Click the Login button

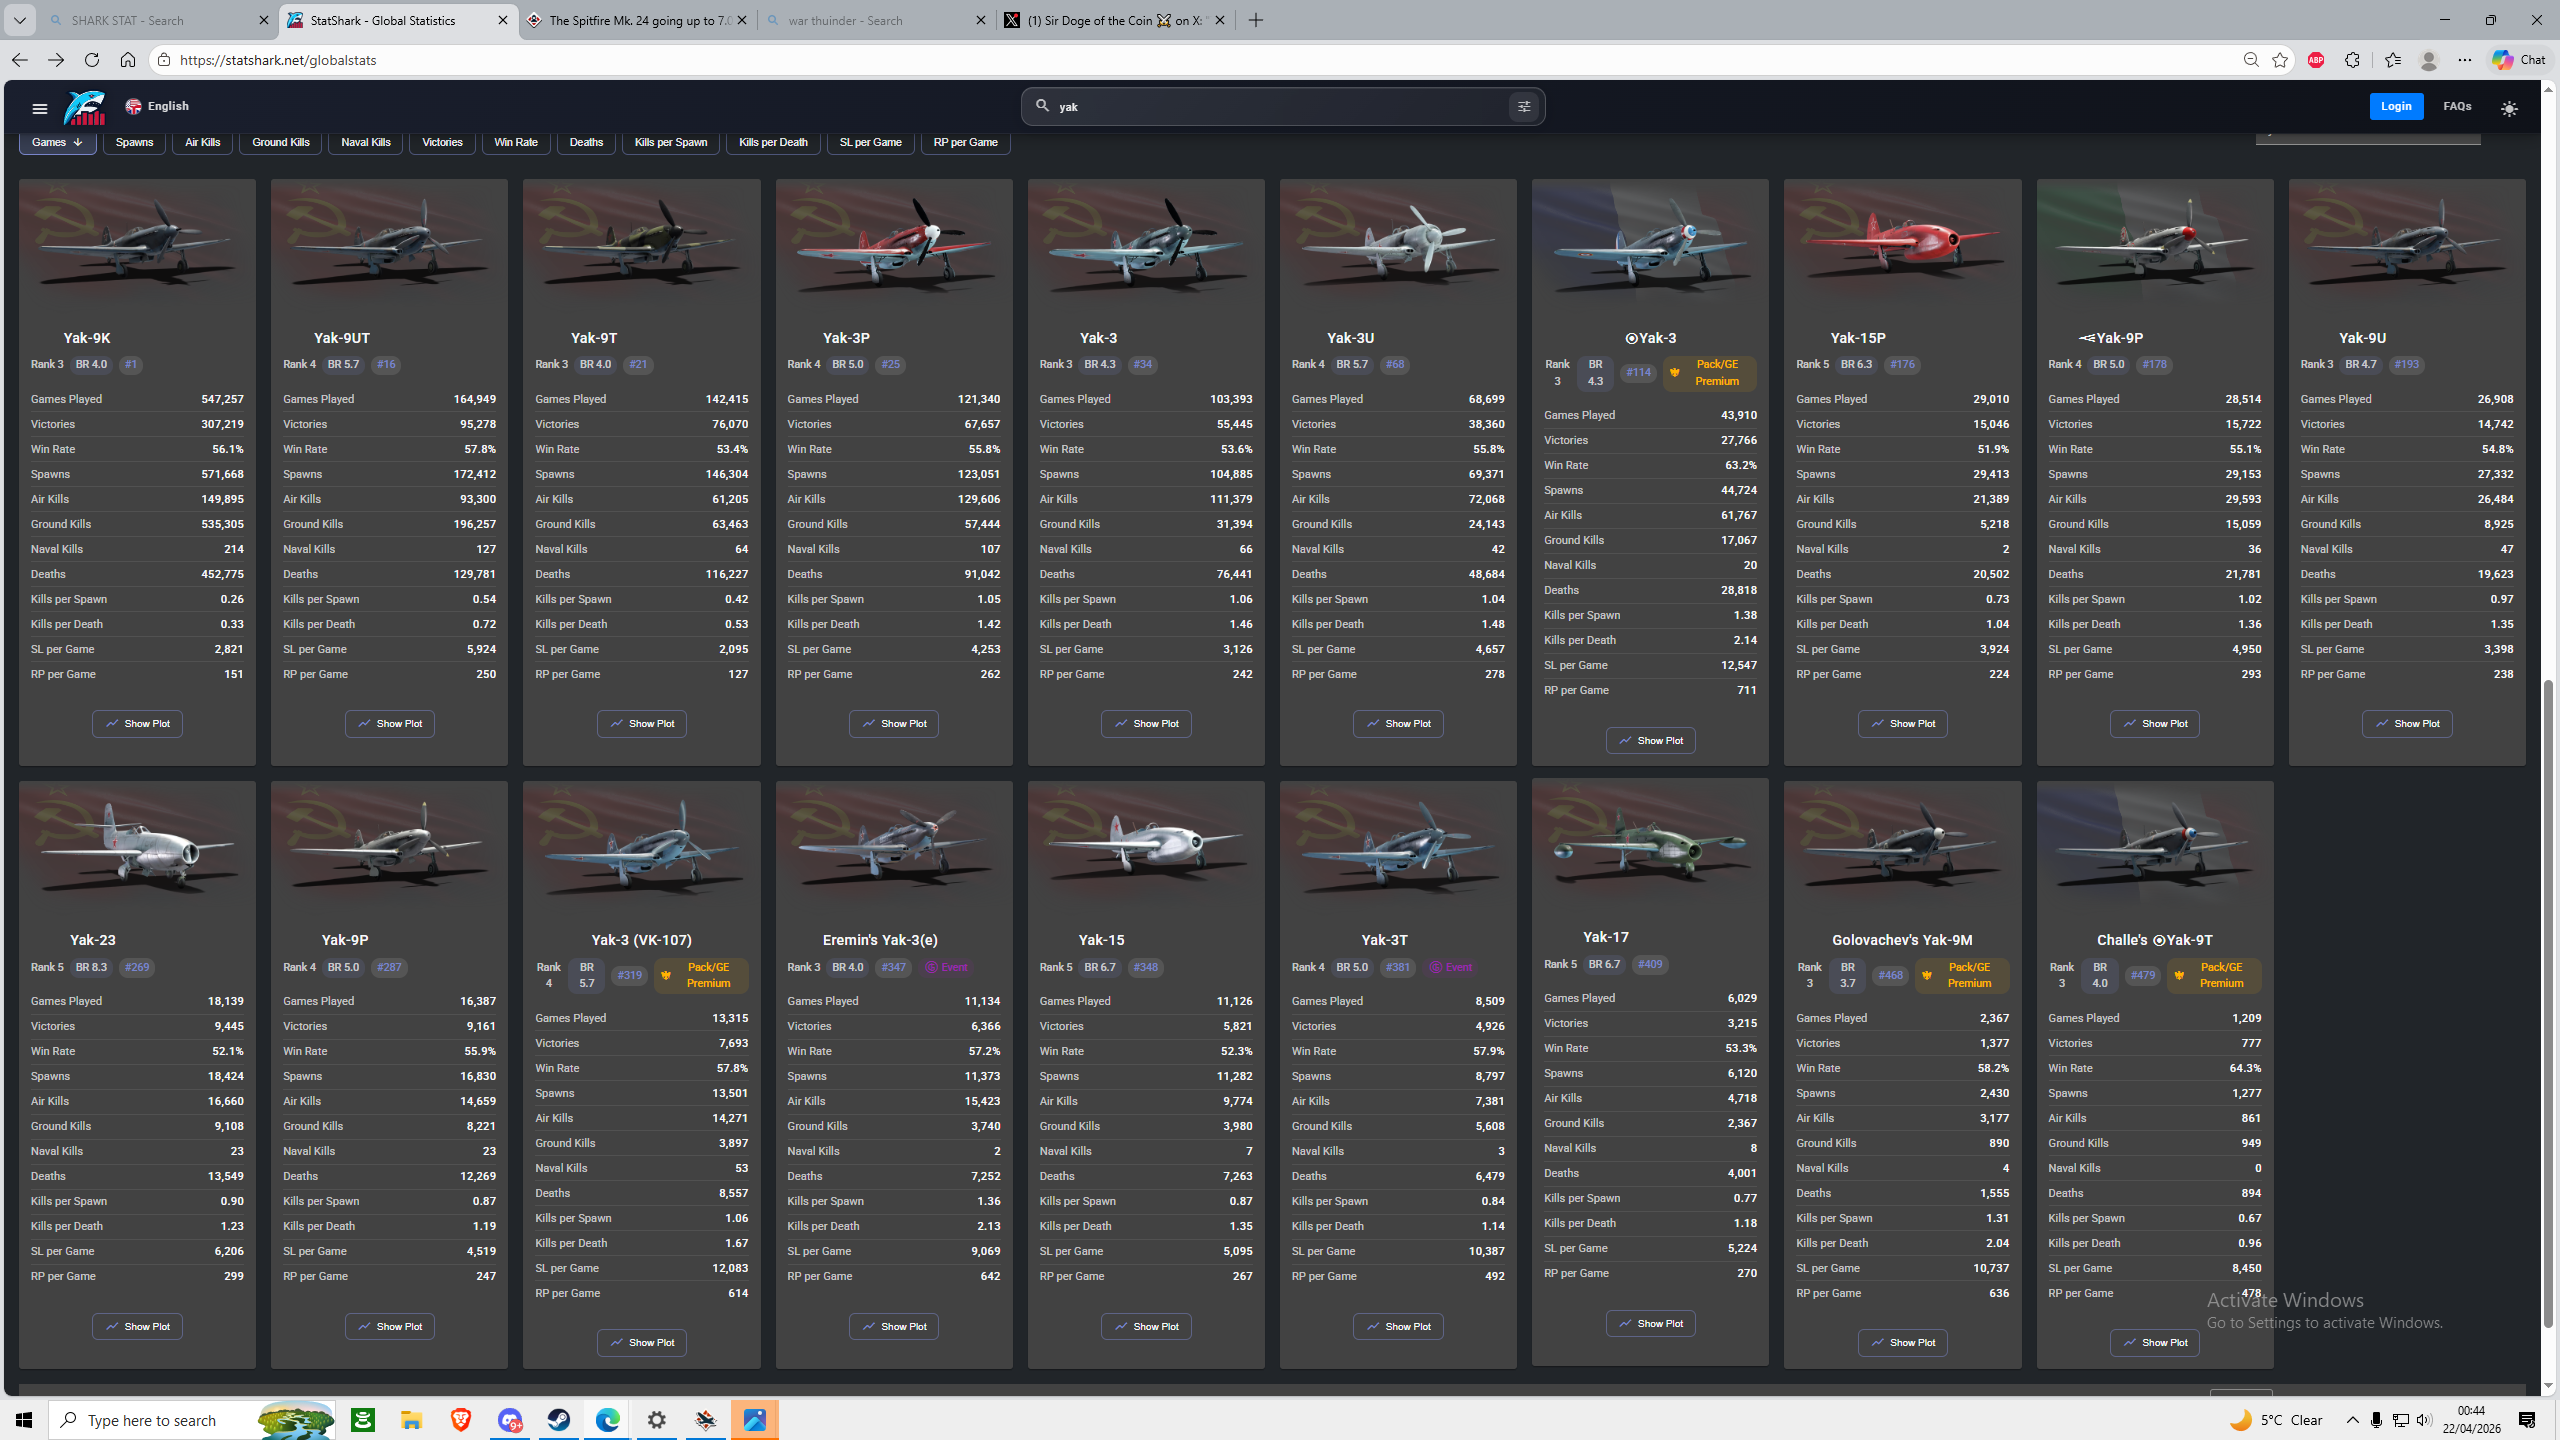[2396, 106]
